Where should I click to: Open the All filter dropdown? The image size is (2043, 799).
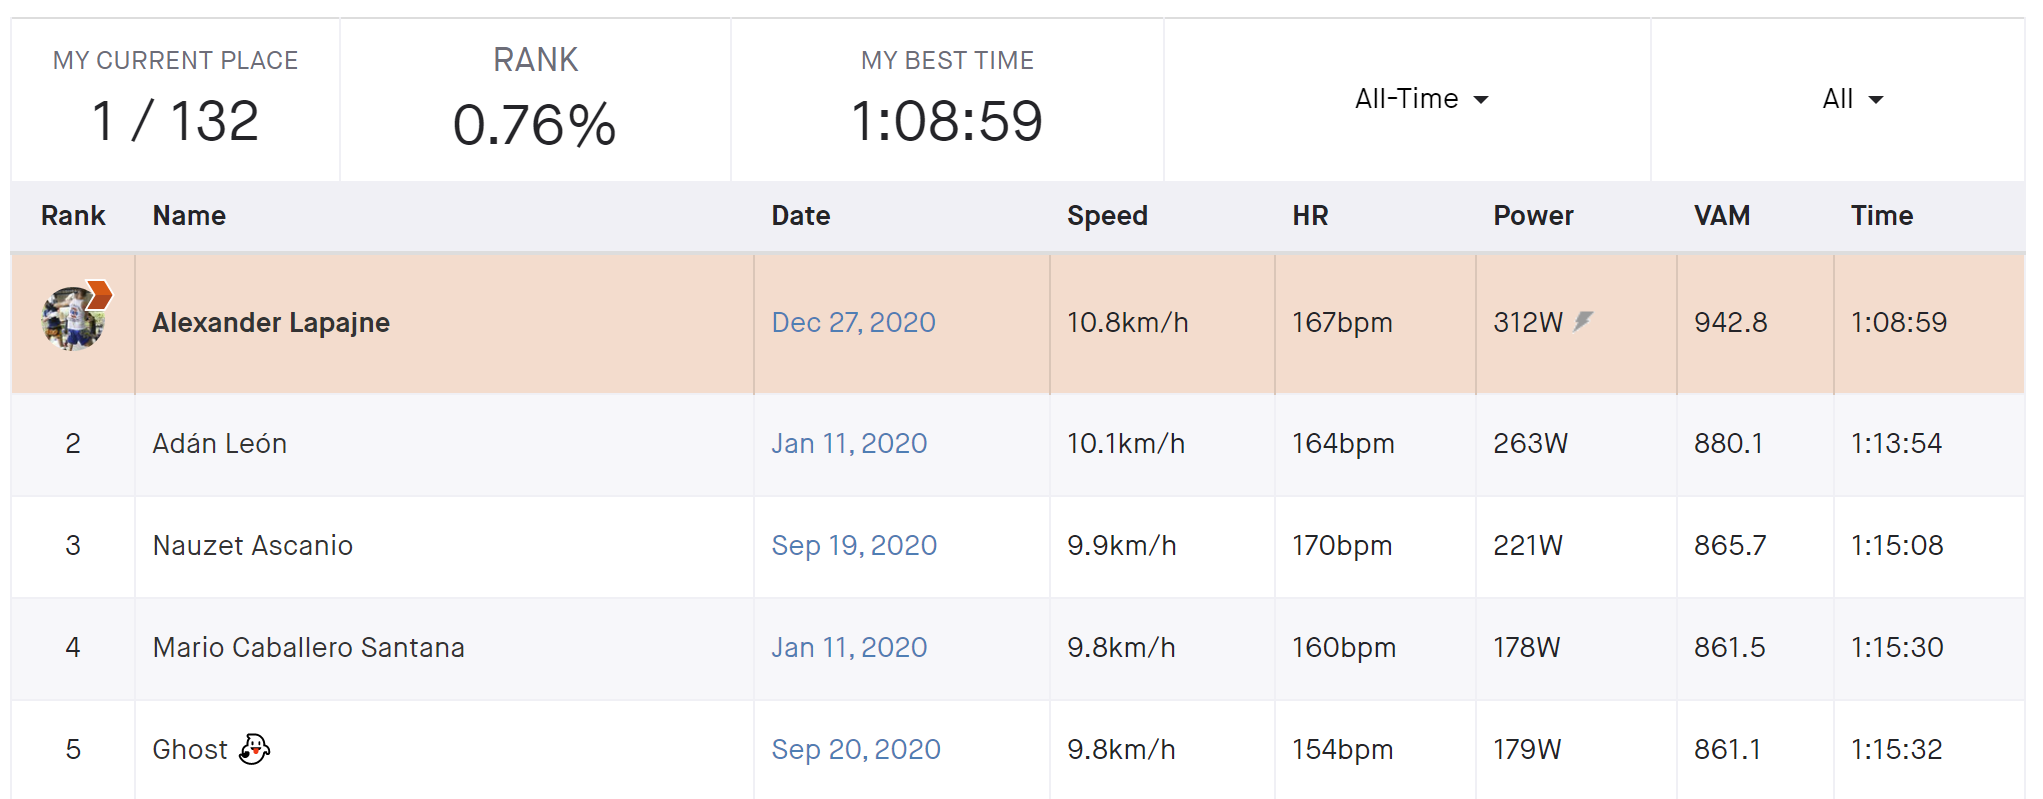click(x=1852, y=99)
